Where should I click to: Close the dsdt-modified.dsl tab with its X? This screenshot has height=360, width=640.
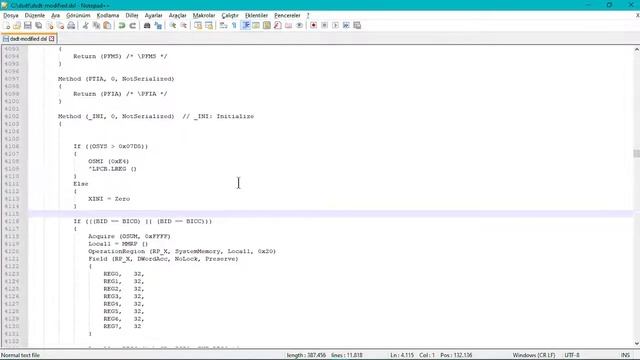[x=52, y=39]
